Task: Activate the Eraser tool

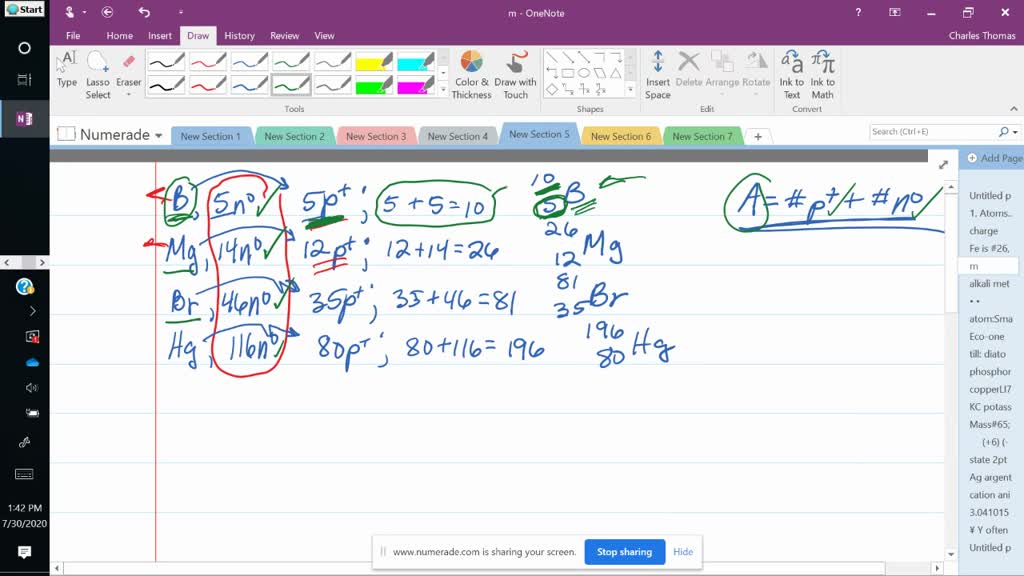Action: [128, 72]
